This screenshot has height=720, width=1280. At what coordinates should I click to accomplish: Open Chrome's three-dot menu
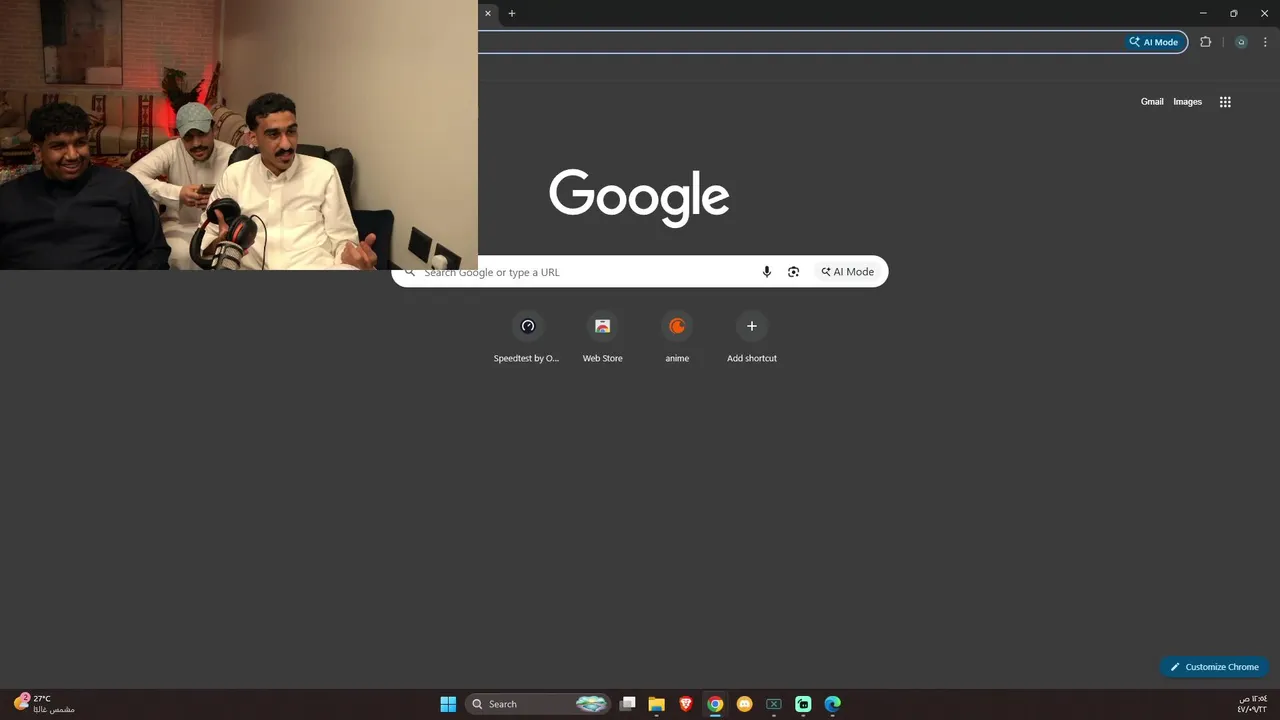coord(1265,42)
